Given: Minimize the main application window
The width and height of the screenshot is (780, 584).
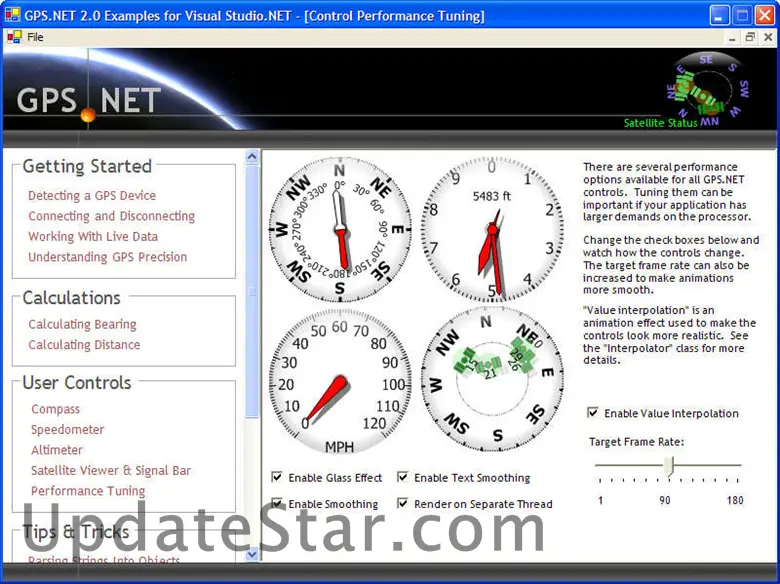Looking at the screenshot, I should click(x=719, y=15).
